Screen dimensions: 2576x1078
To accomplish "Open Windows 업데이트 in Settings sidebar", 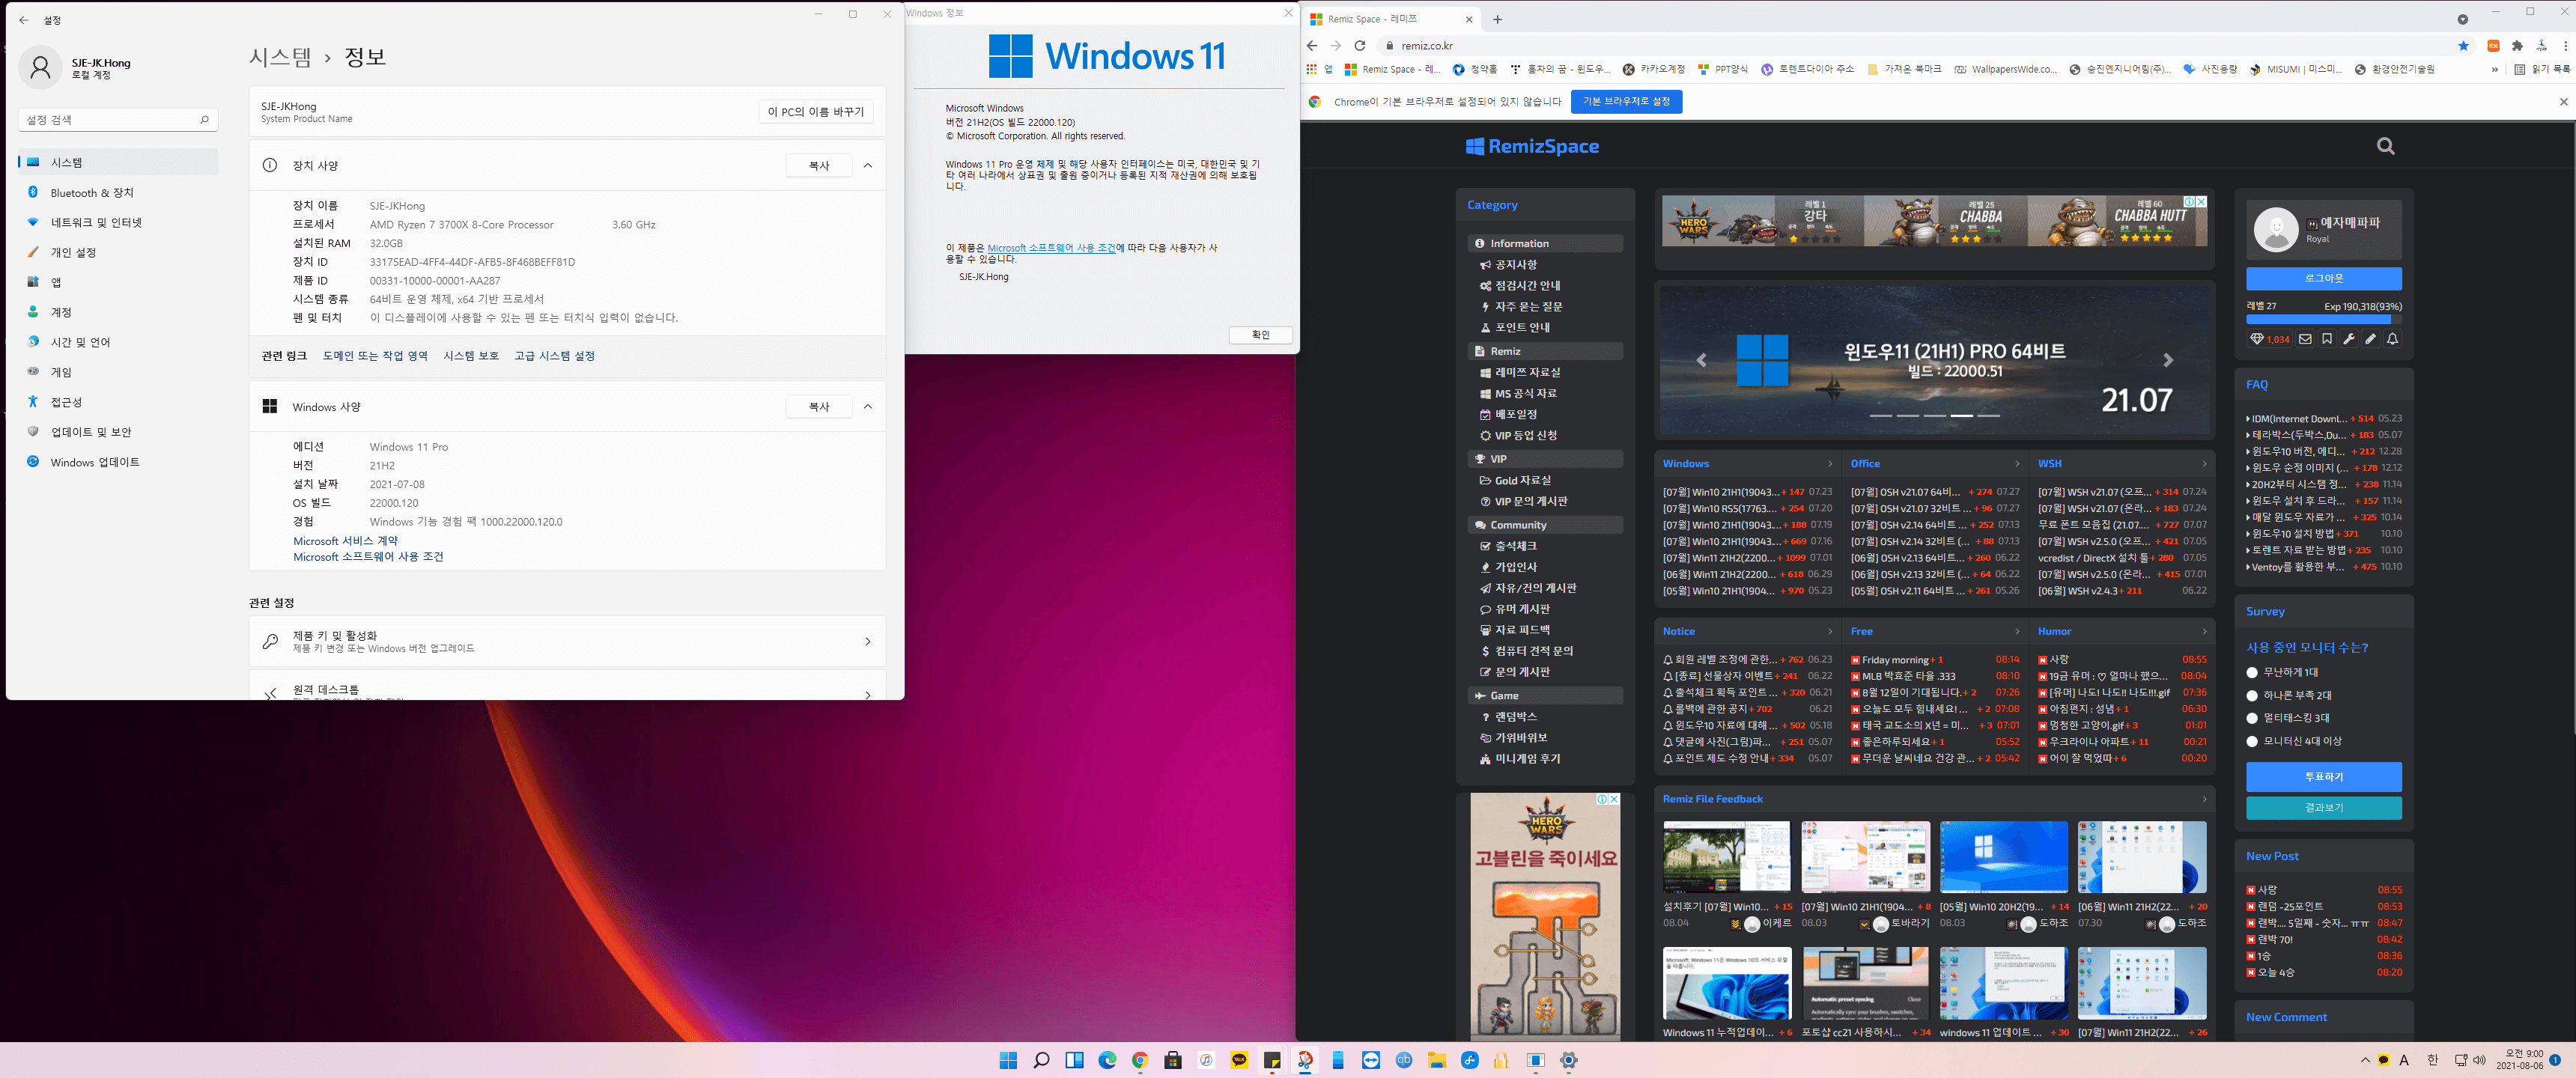I will tap(118, 462).
